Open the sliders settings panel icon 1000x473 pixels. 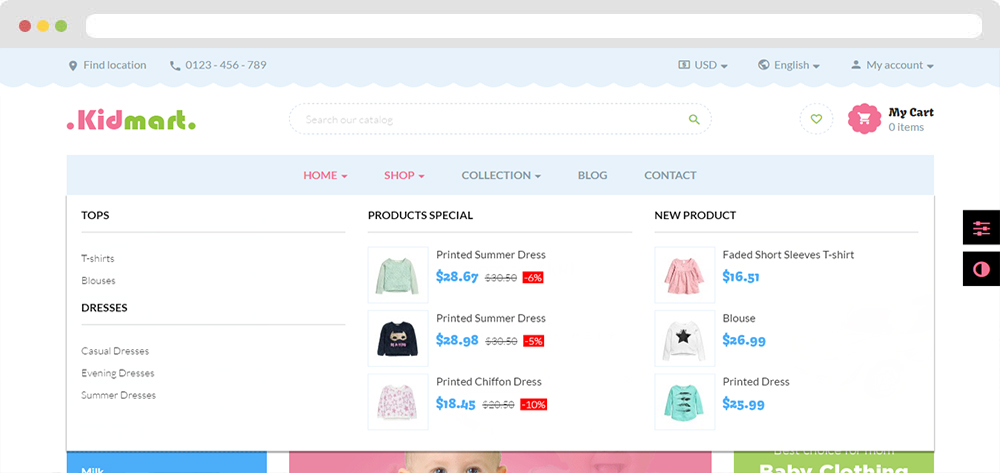982,228
